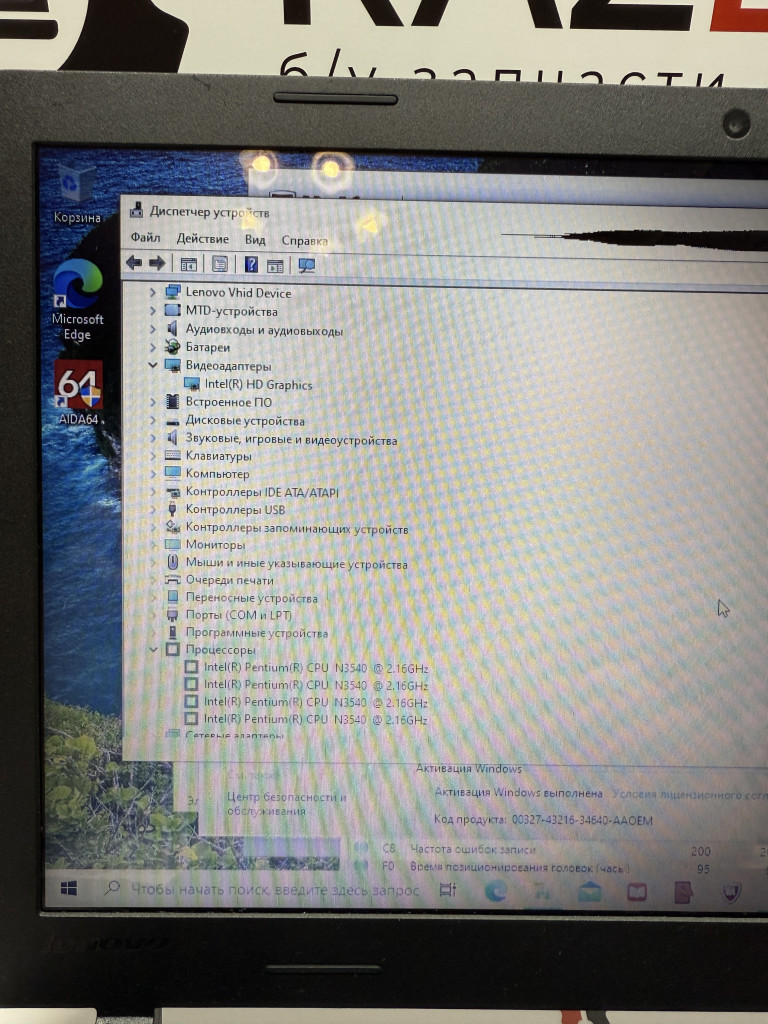768x1024 pixels.
Task: Click the Батареи battery icon
Action: [172, 347]
